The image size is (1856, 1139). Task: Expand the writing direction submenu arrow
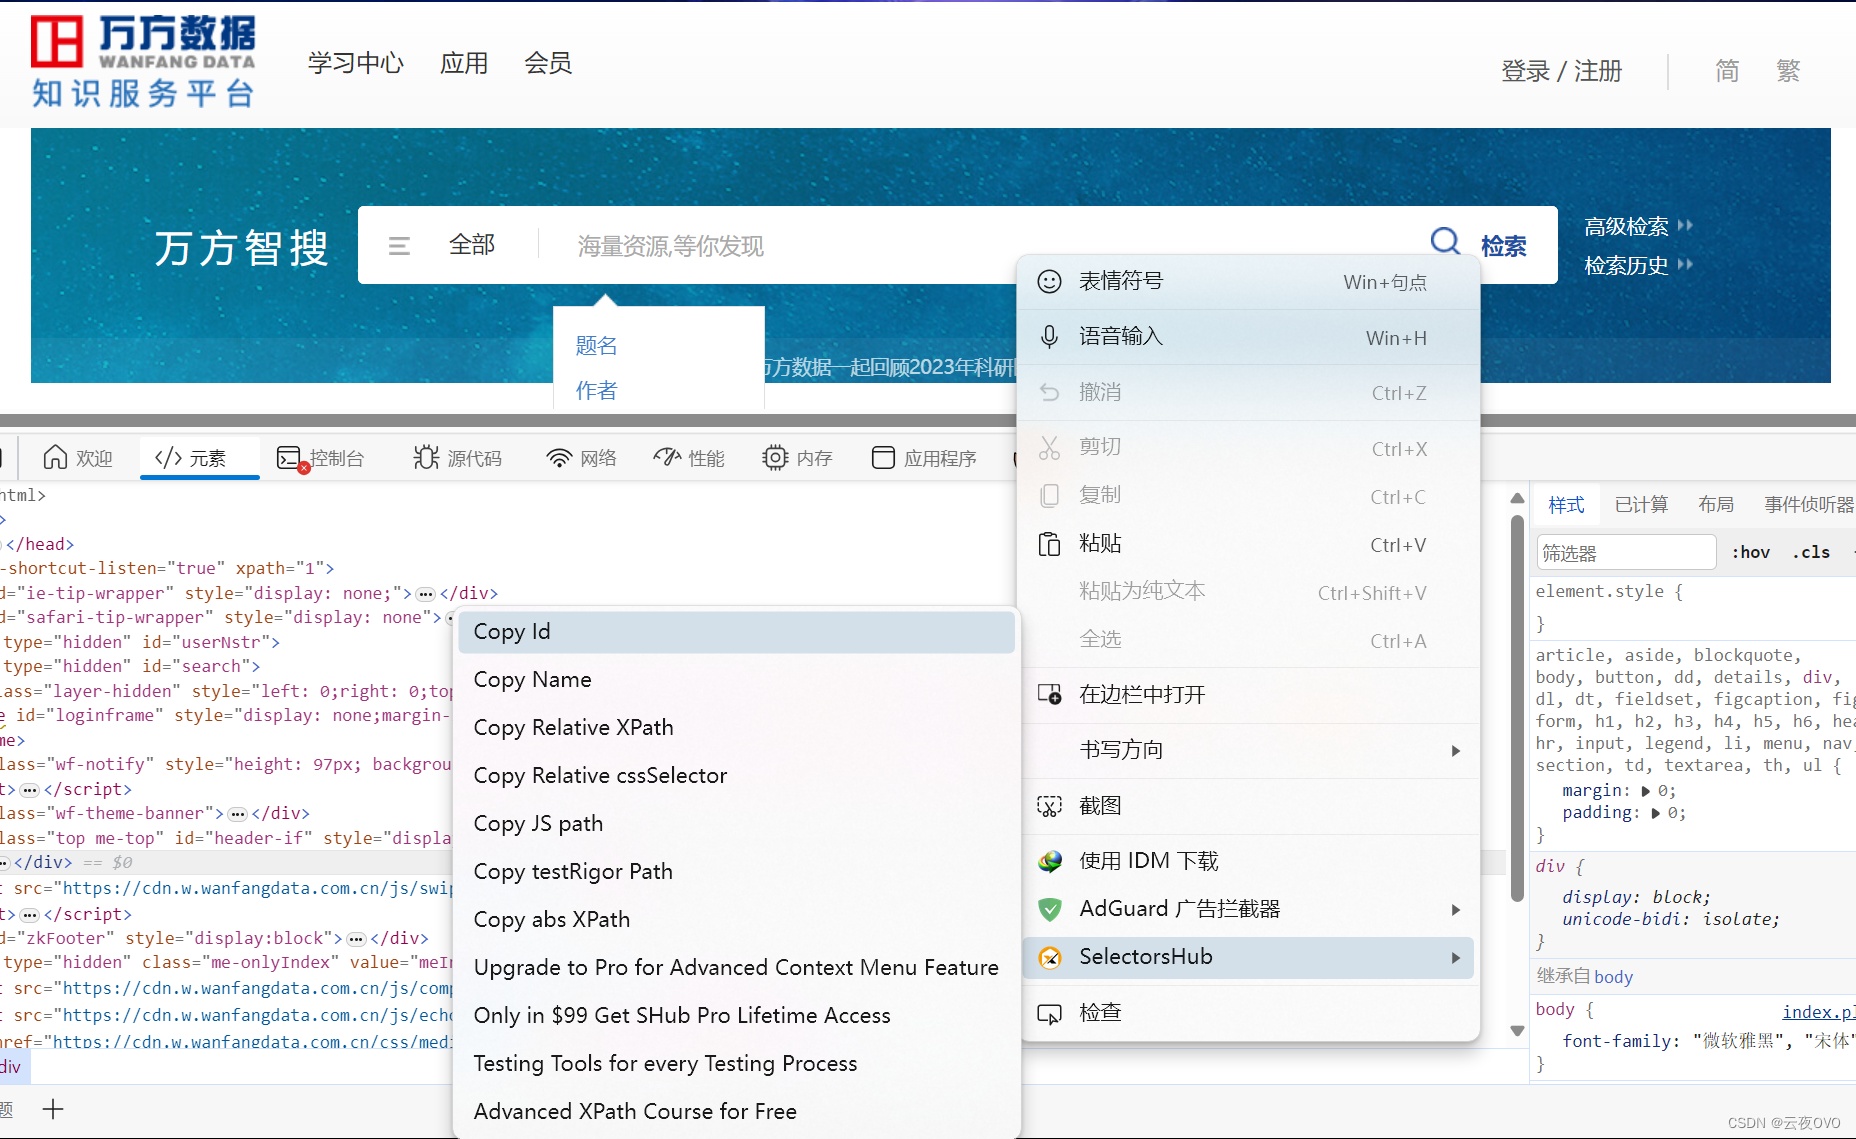click(x=1456, y=751)
